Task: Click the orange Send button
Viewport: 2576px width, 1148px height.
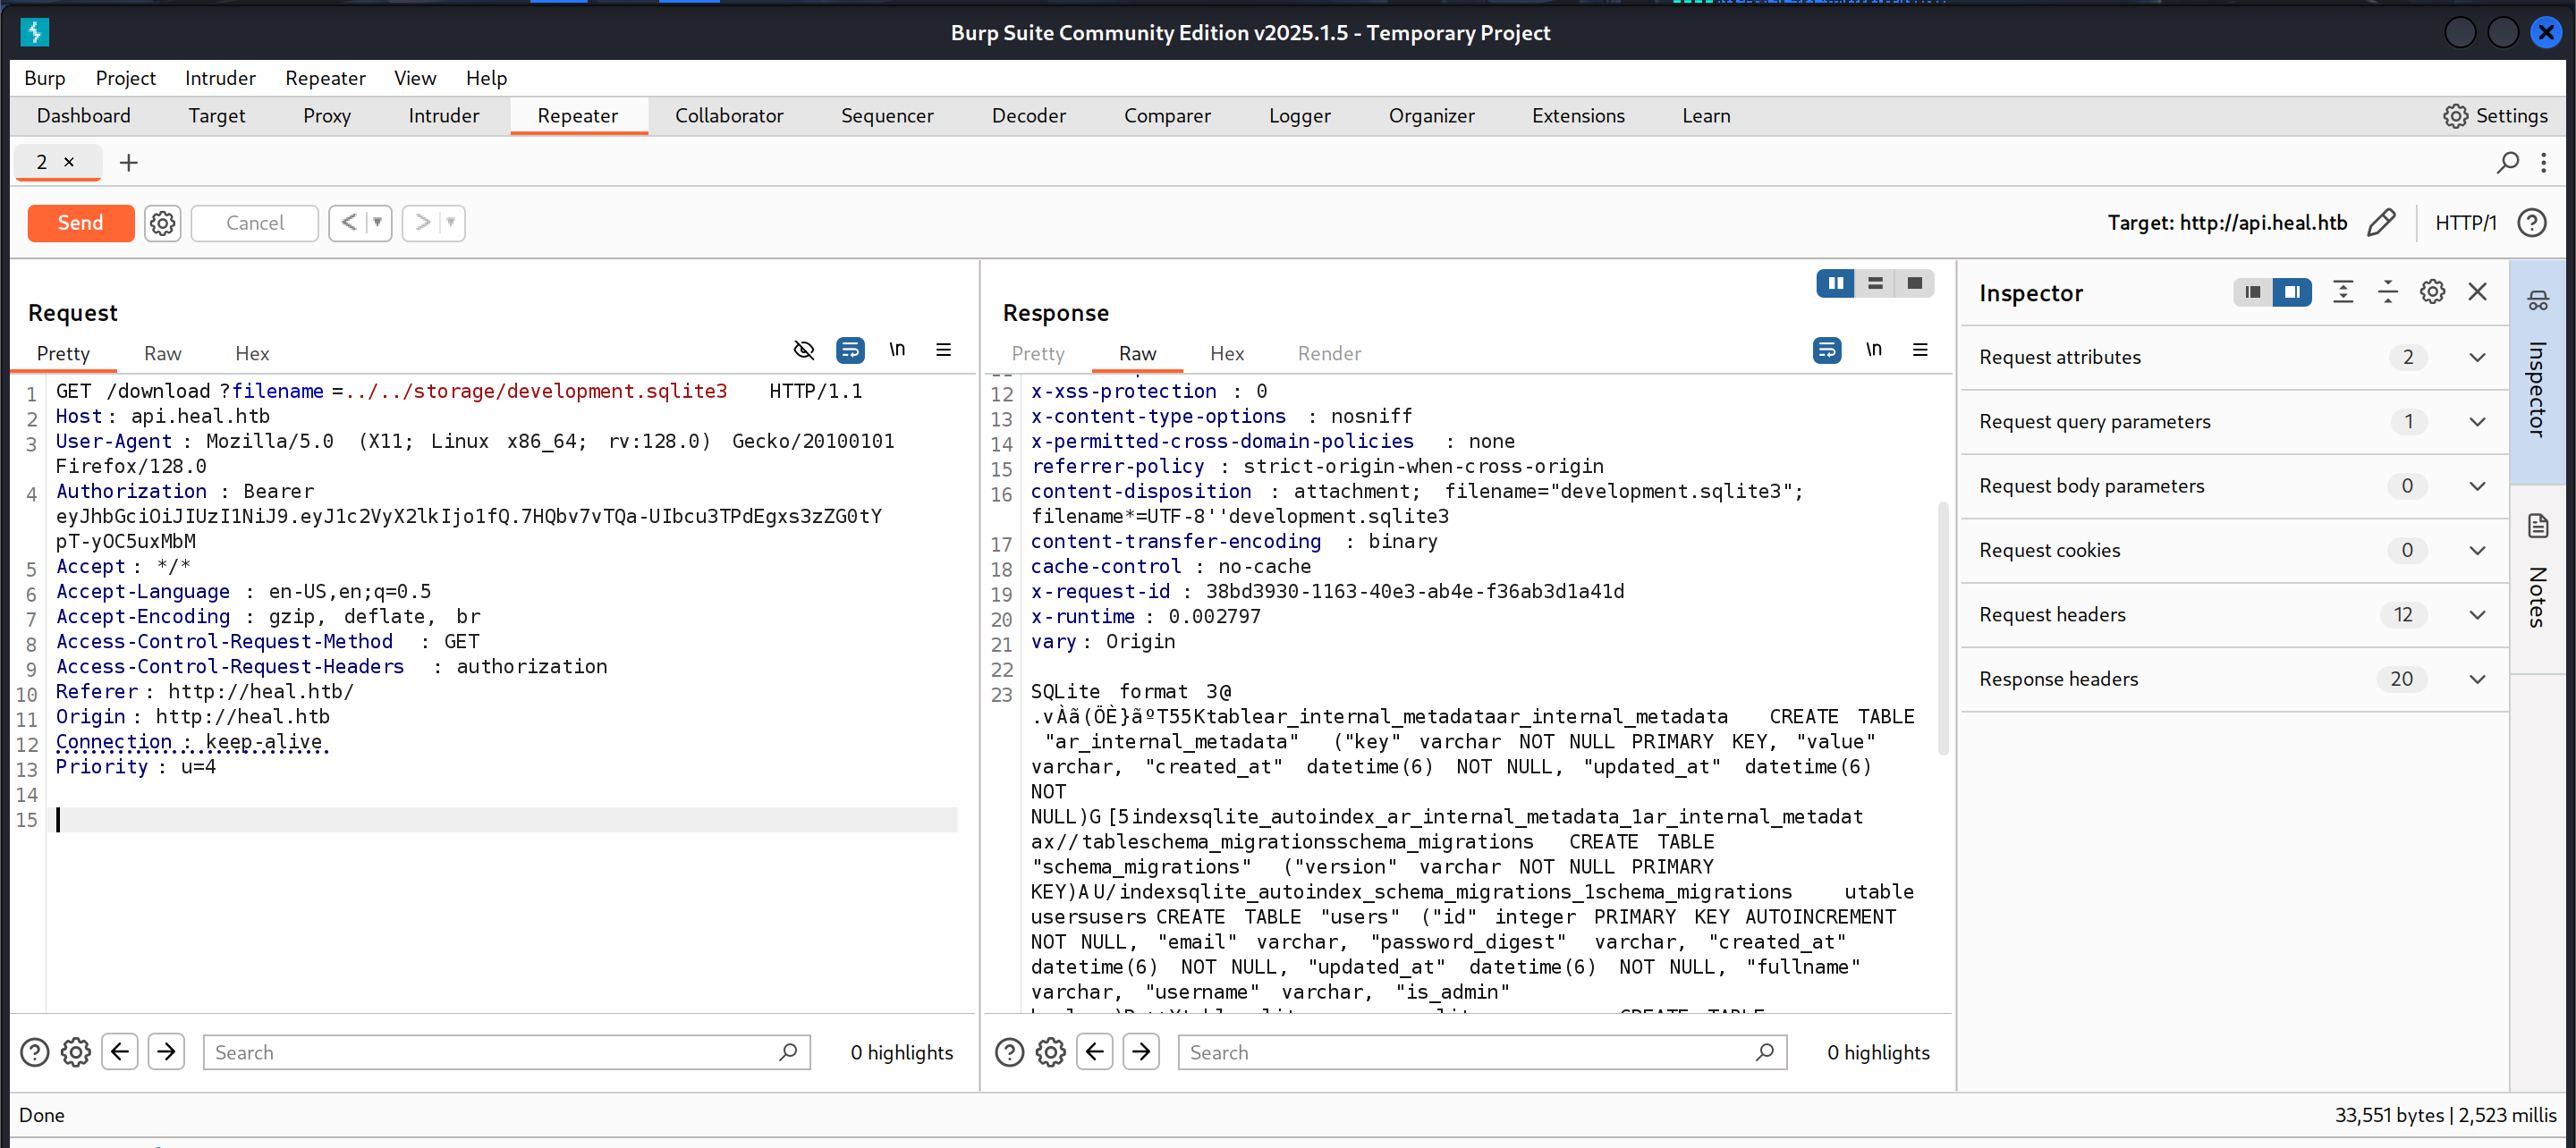Action: tap(80, 223)
